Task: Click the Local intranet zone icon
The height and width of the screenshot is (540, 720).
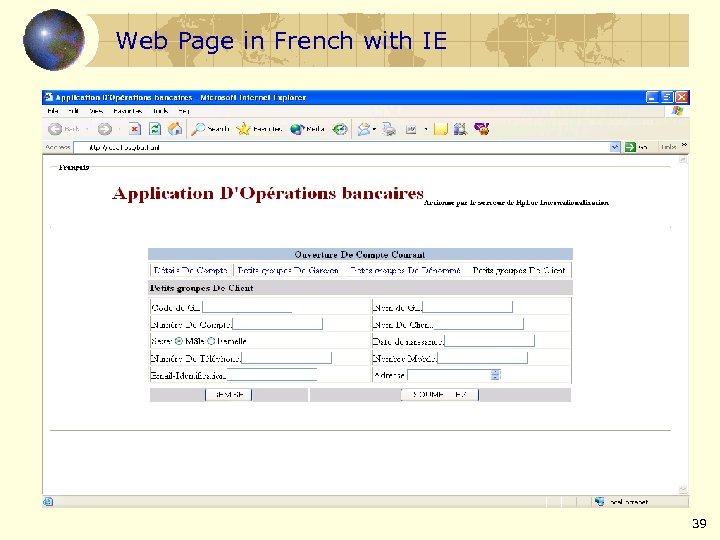Action: click(x=599, y=501)
